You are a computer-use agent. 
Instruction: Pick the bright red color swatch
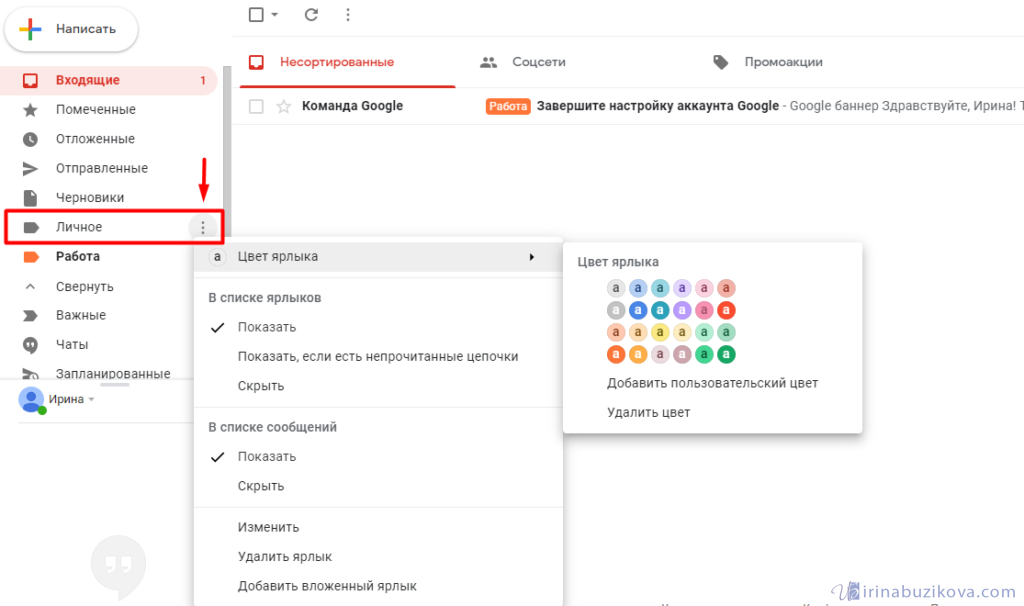pos(727,310)
